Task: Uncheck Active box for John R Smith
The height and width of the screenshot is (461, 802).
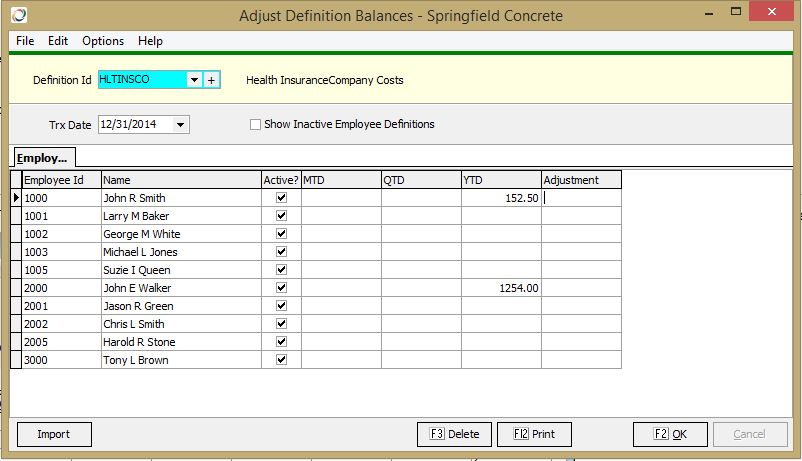Action: (281, 198)
